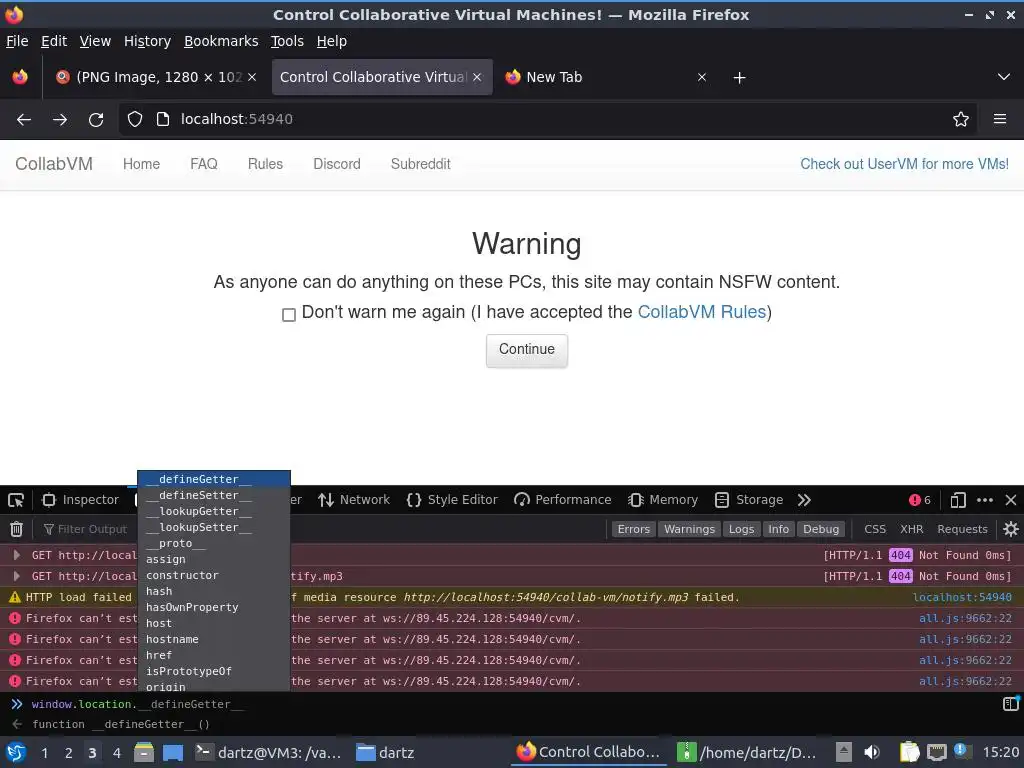The height and width of the screenshot is (768, 1024).
Task: Open Firefox View pinned tab icon
Action: (x=20, y=77)
